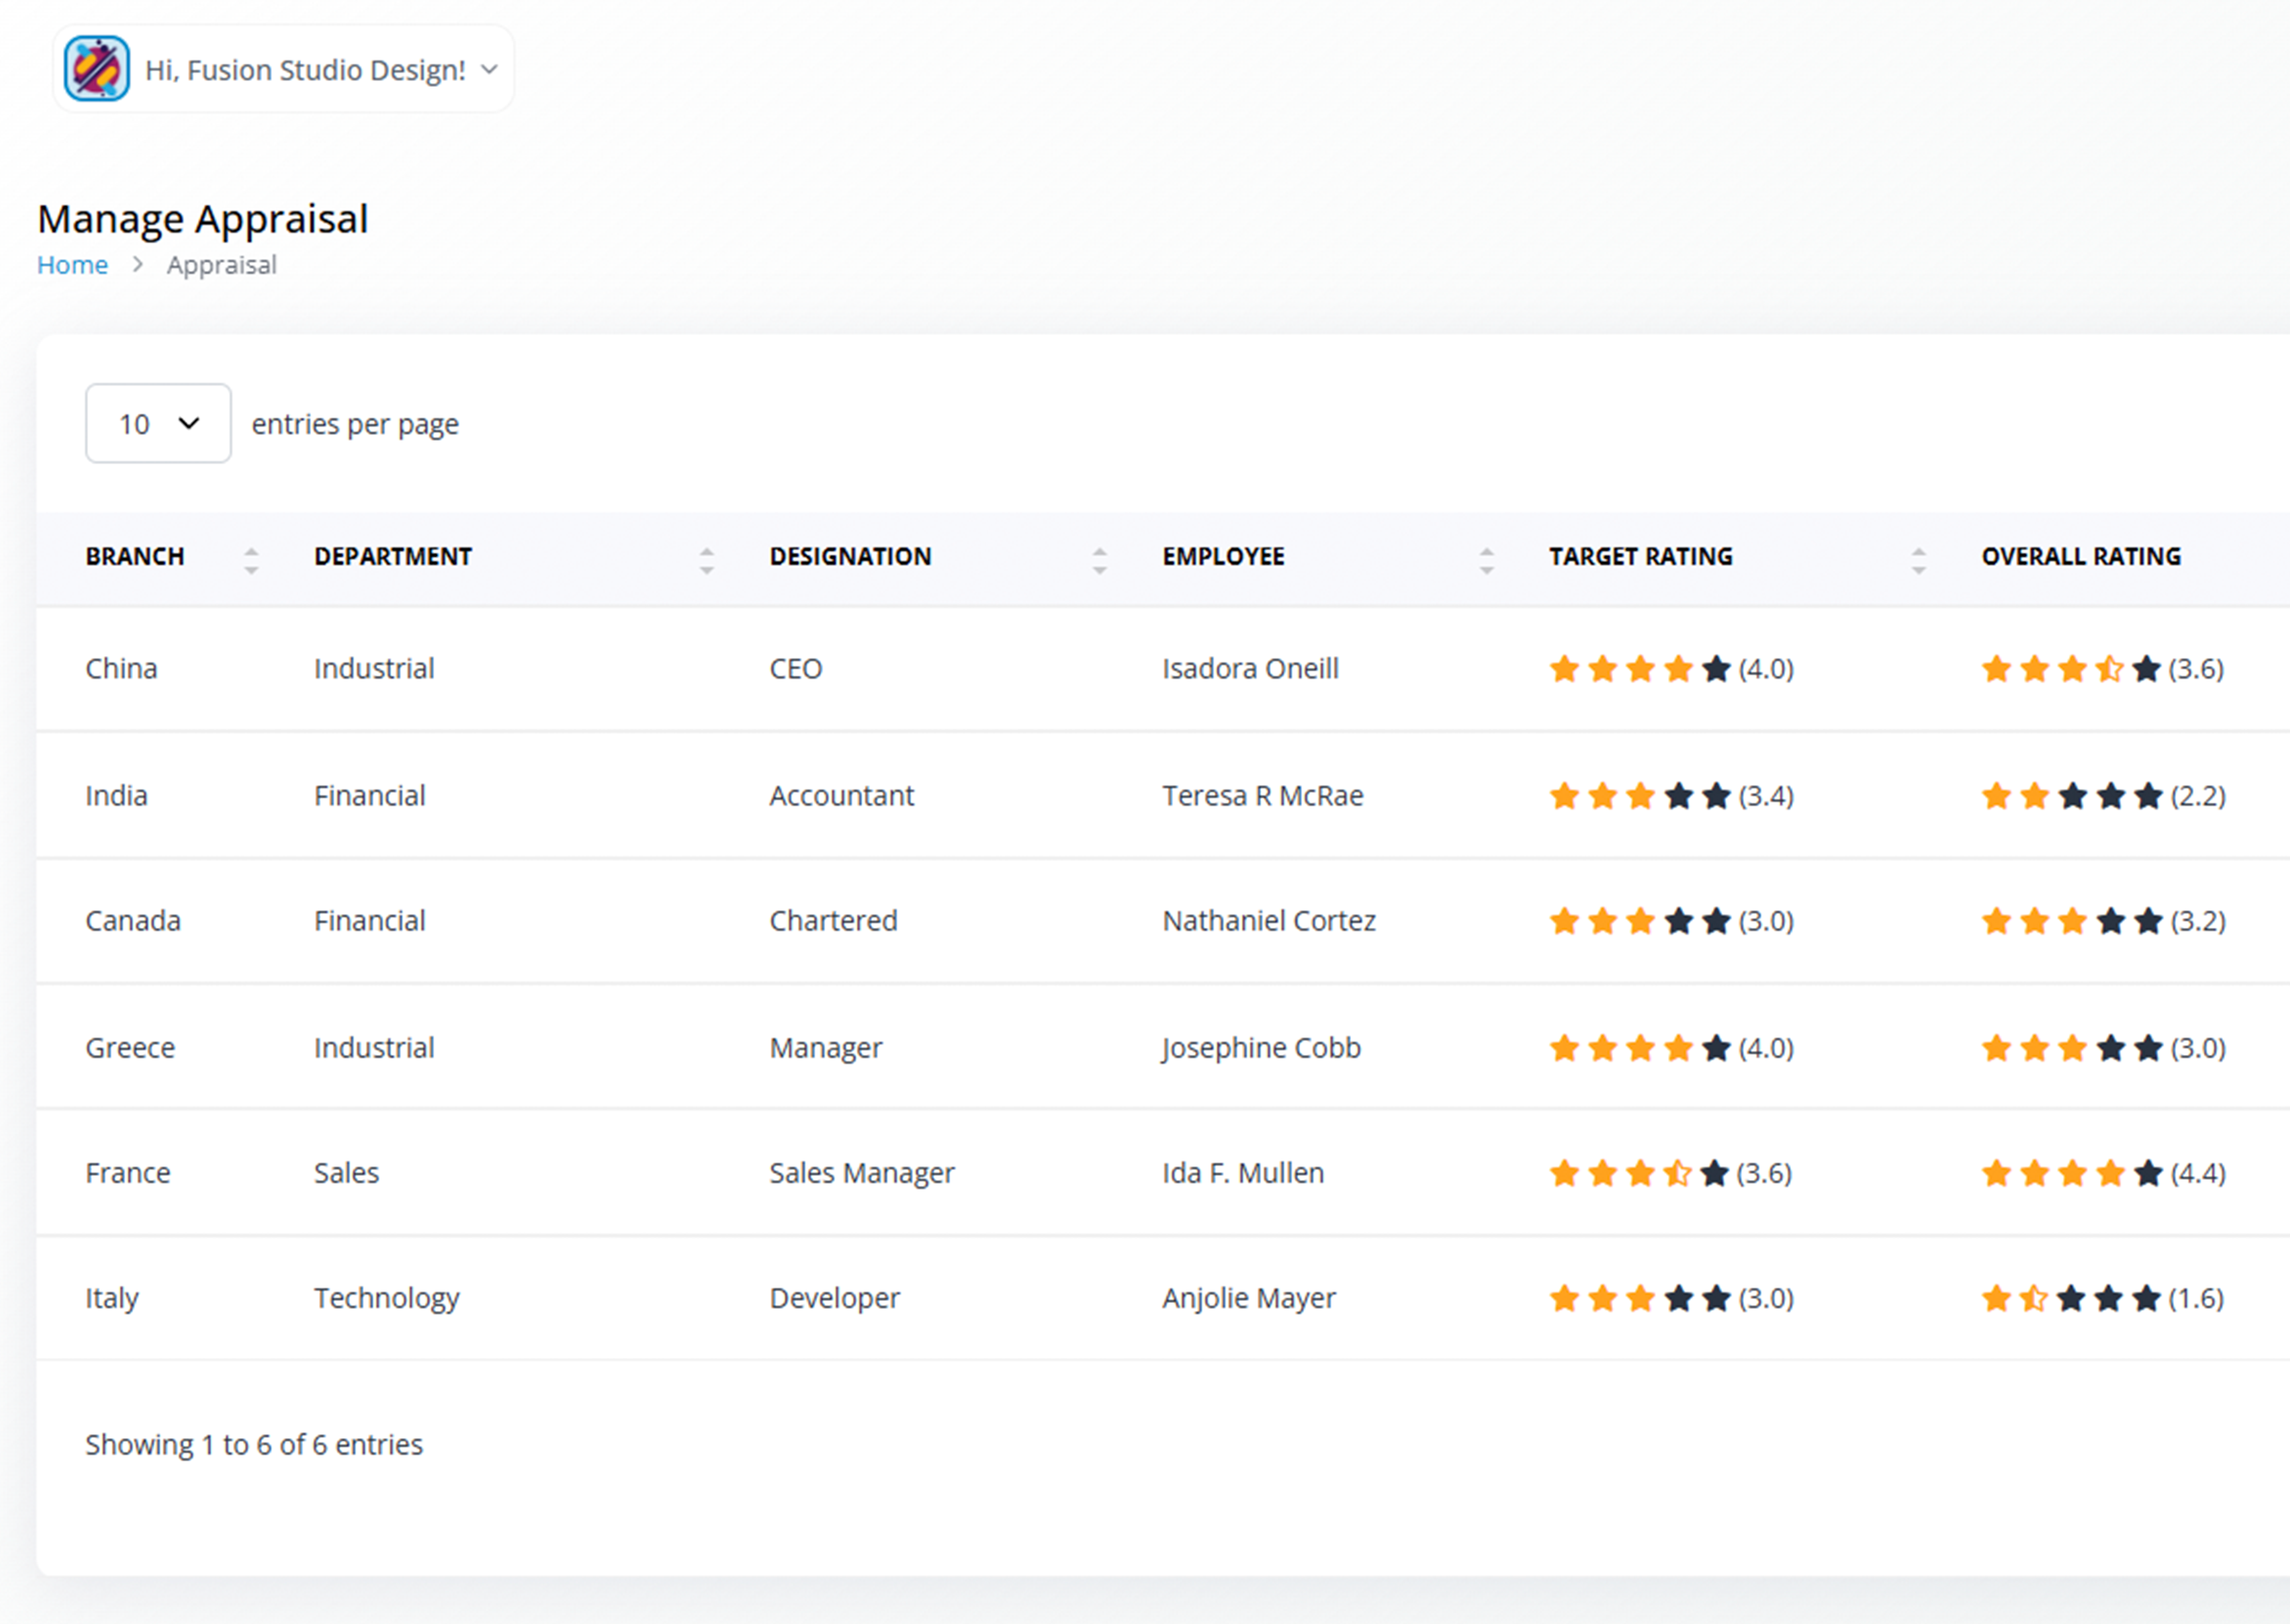Viewport: 2290px width, 1624px height.
Task: Click the Showing 1 to 6 of 6 entries text
Action: (x=254, y=1444)
